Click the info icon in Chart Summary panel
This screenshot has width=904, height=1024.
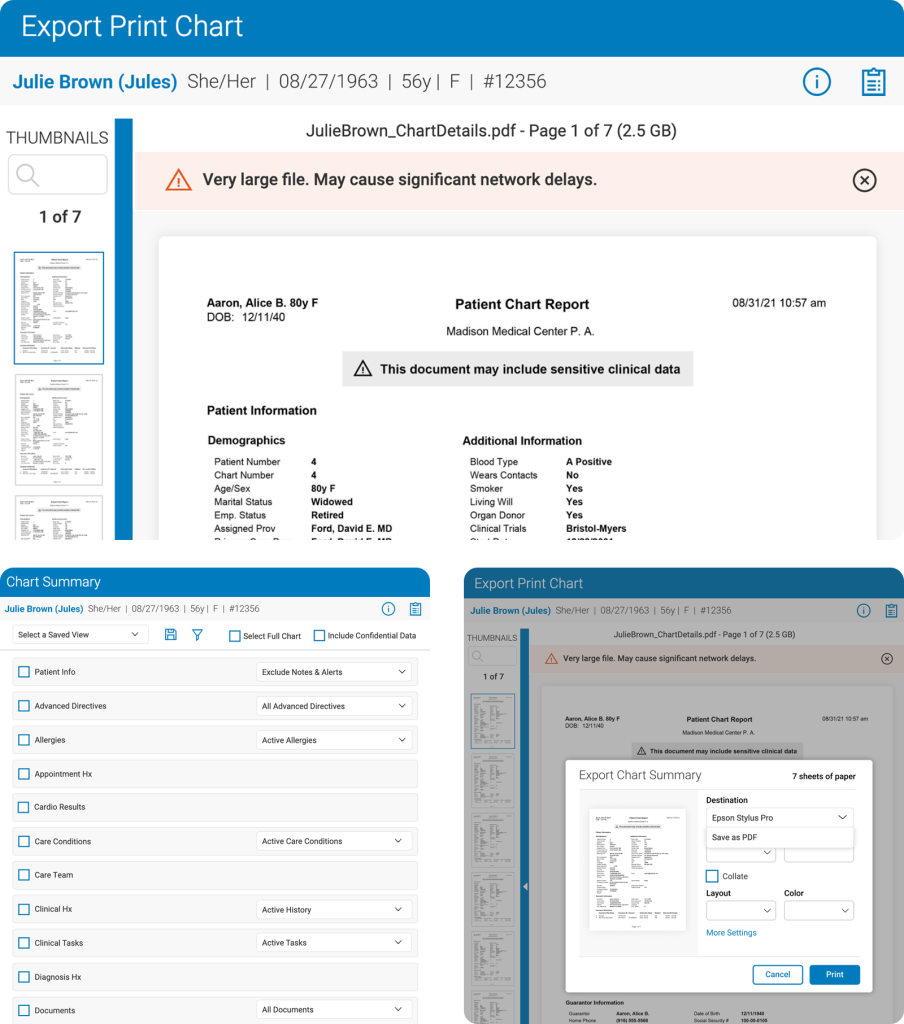pos(388,609)
